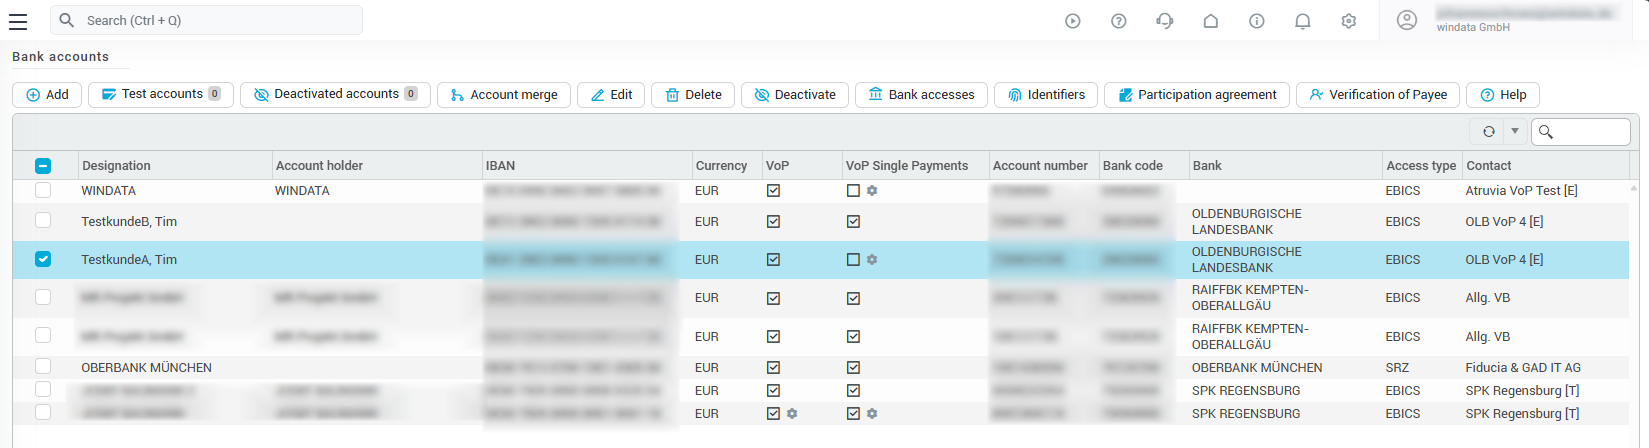Click the headset support icon
This screenshot has height=448, width=1649.
[1165, 21]
